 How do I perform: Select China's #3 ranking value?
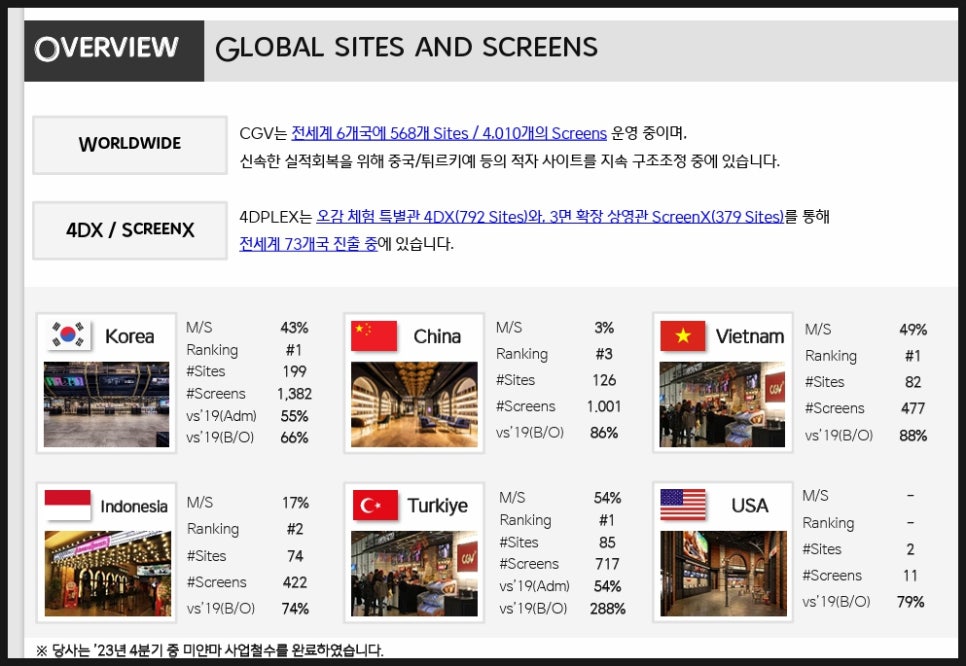604,354
